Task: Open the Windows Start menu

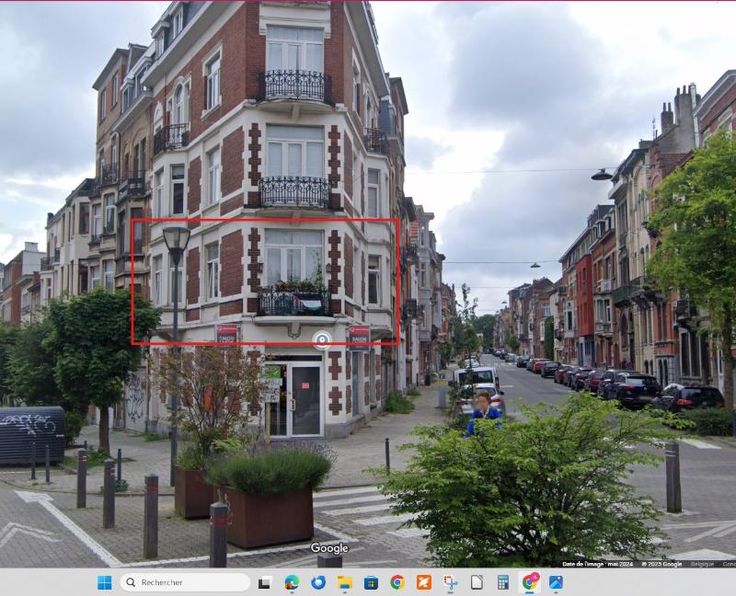Action: 104,582
